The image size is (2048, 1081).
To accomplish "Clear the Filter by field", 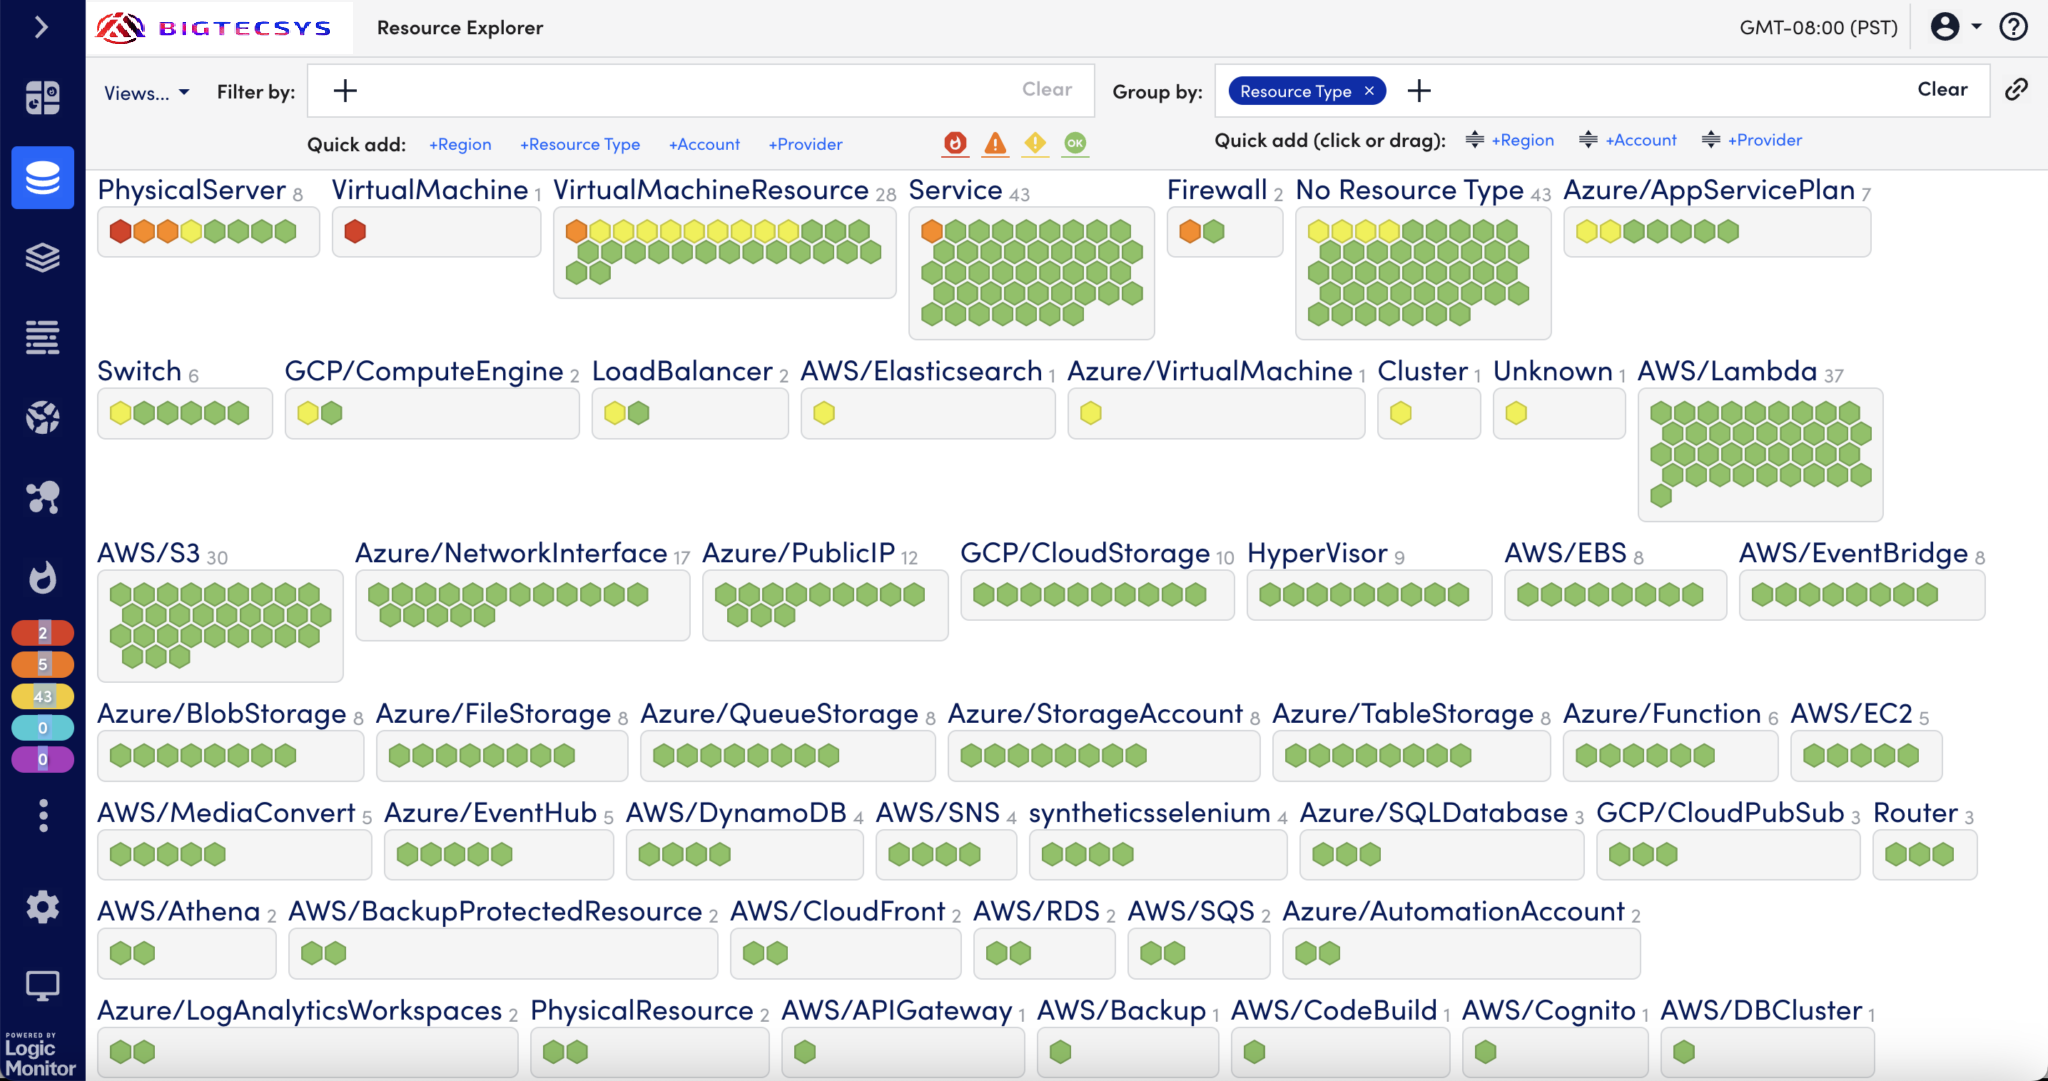I will (1046, 89).
